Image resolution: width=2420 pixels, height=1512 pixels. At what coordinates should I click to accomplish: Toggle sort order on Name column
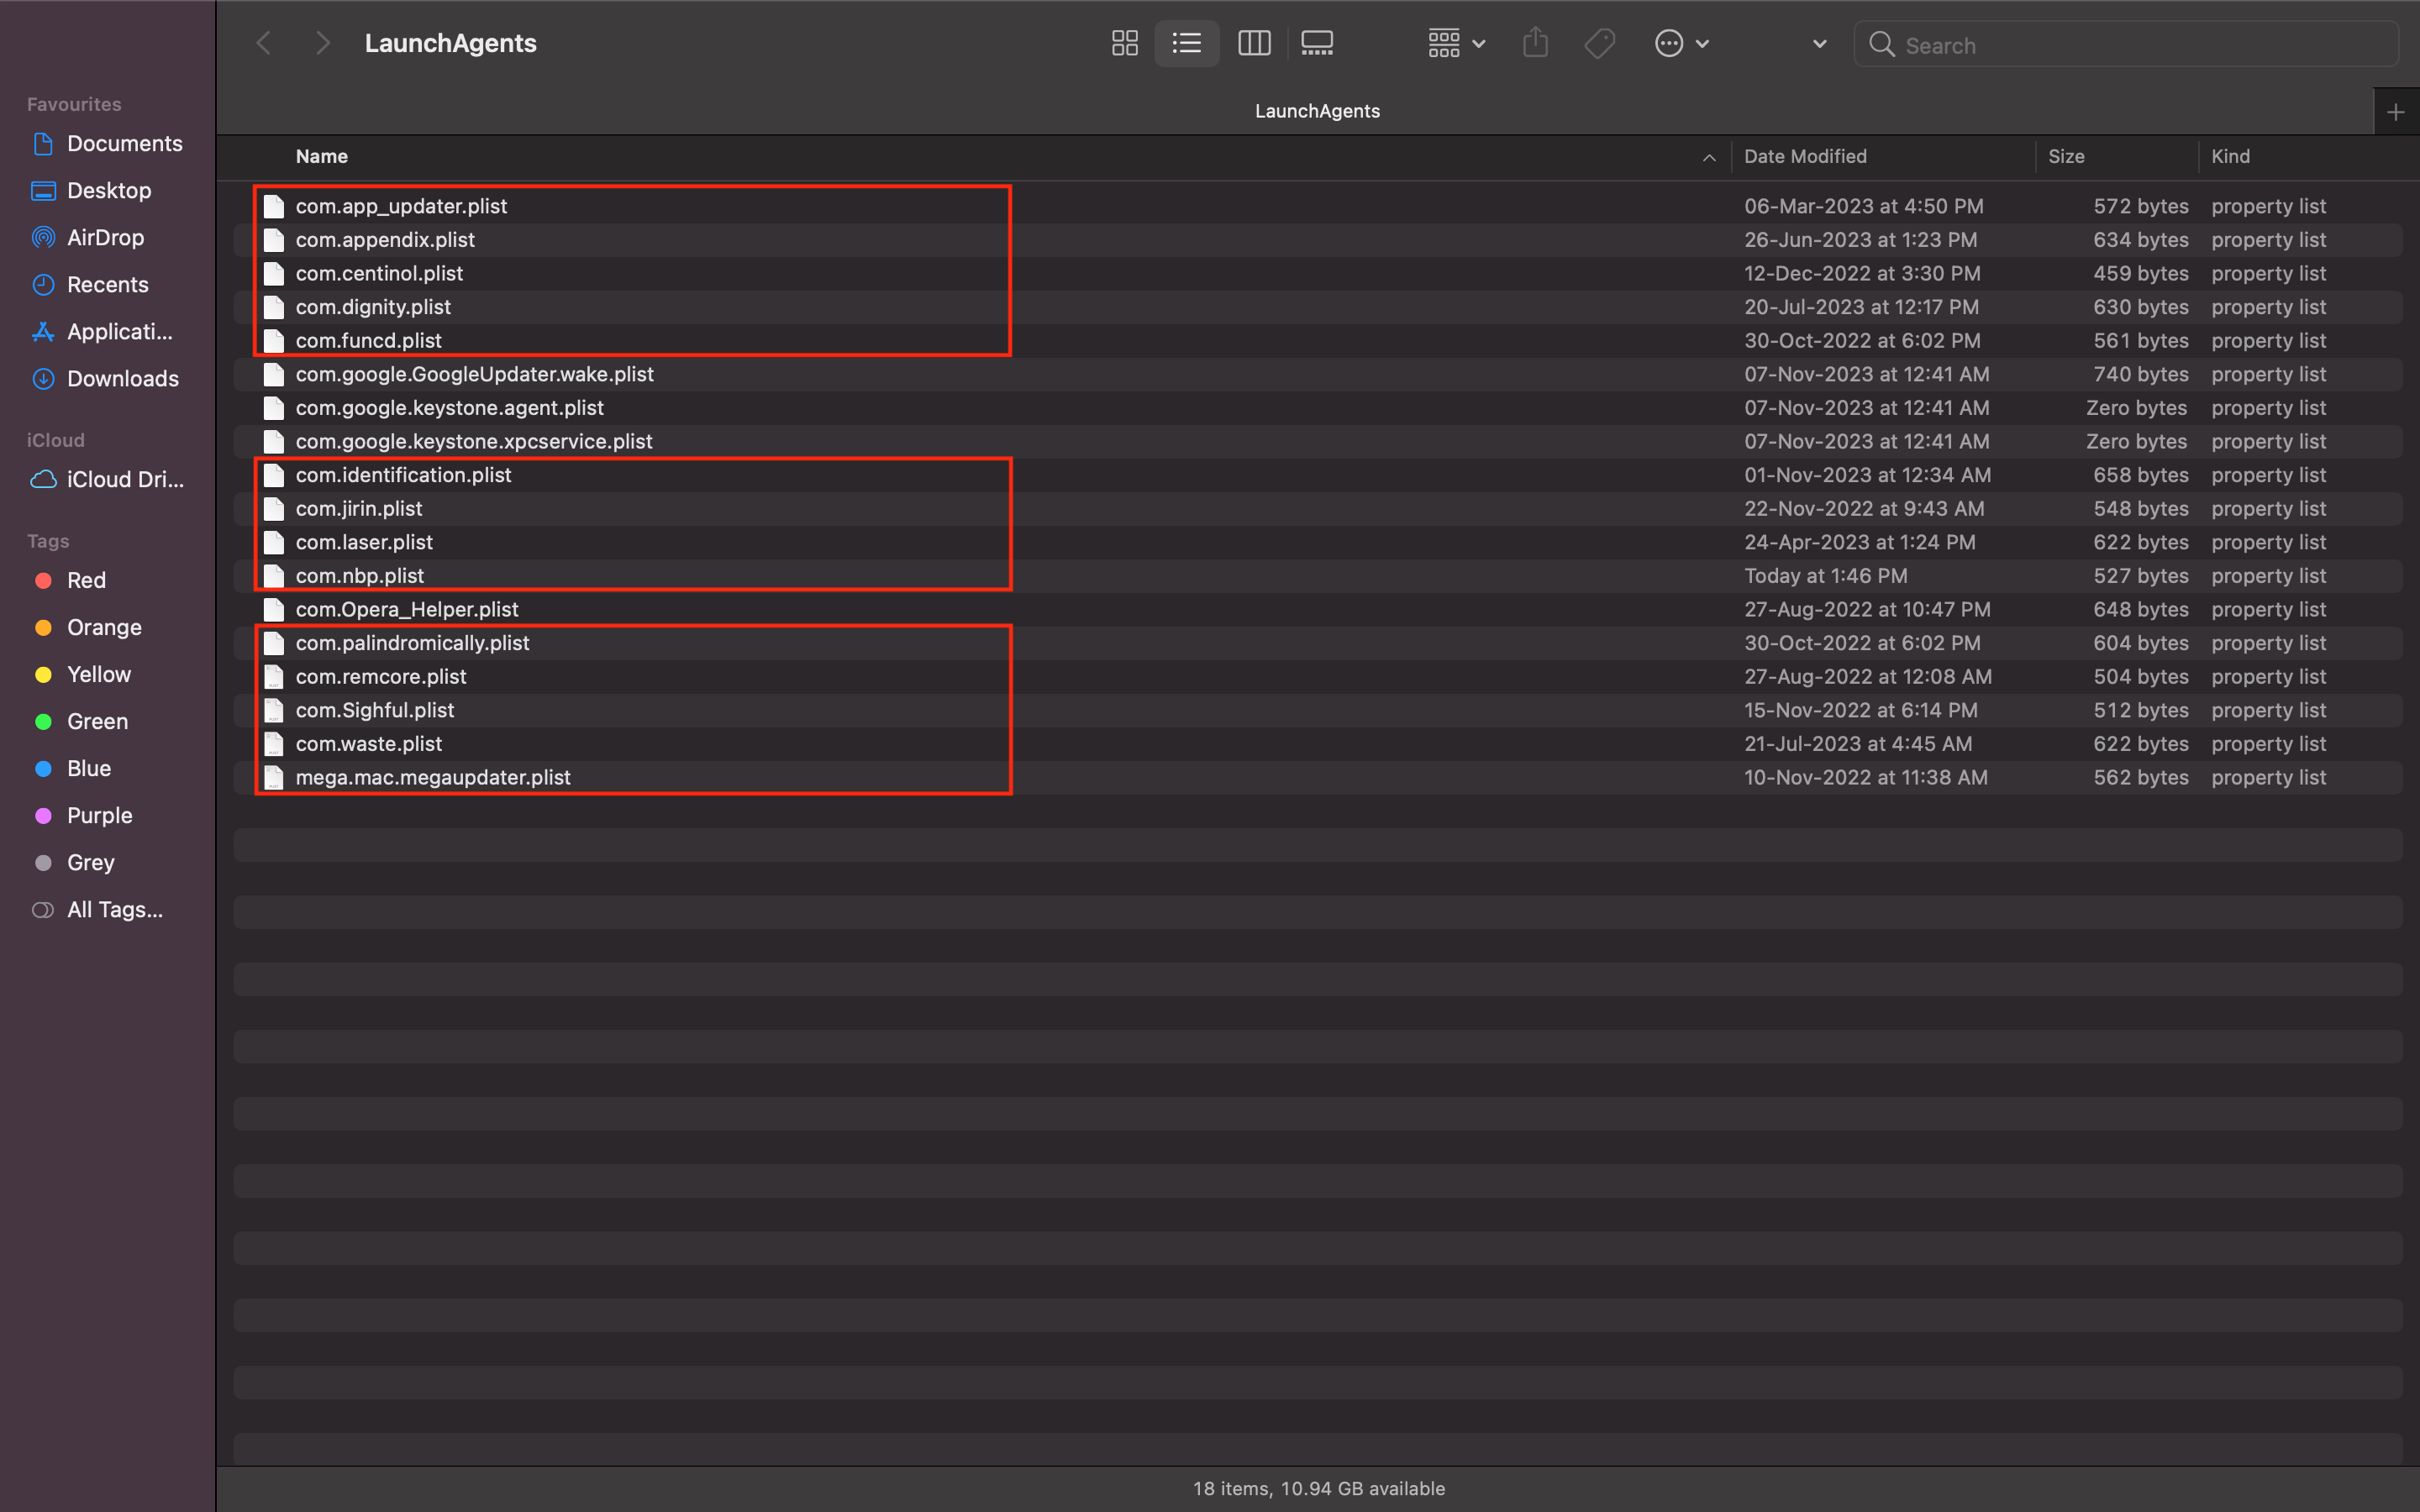322,156
